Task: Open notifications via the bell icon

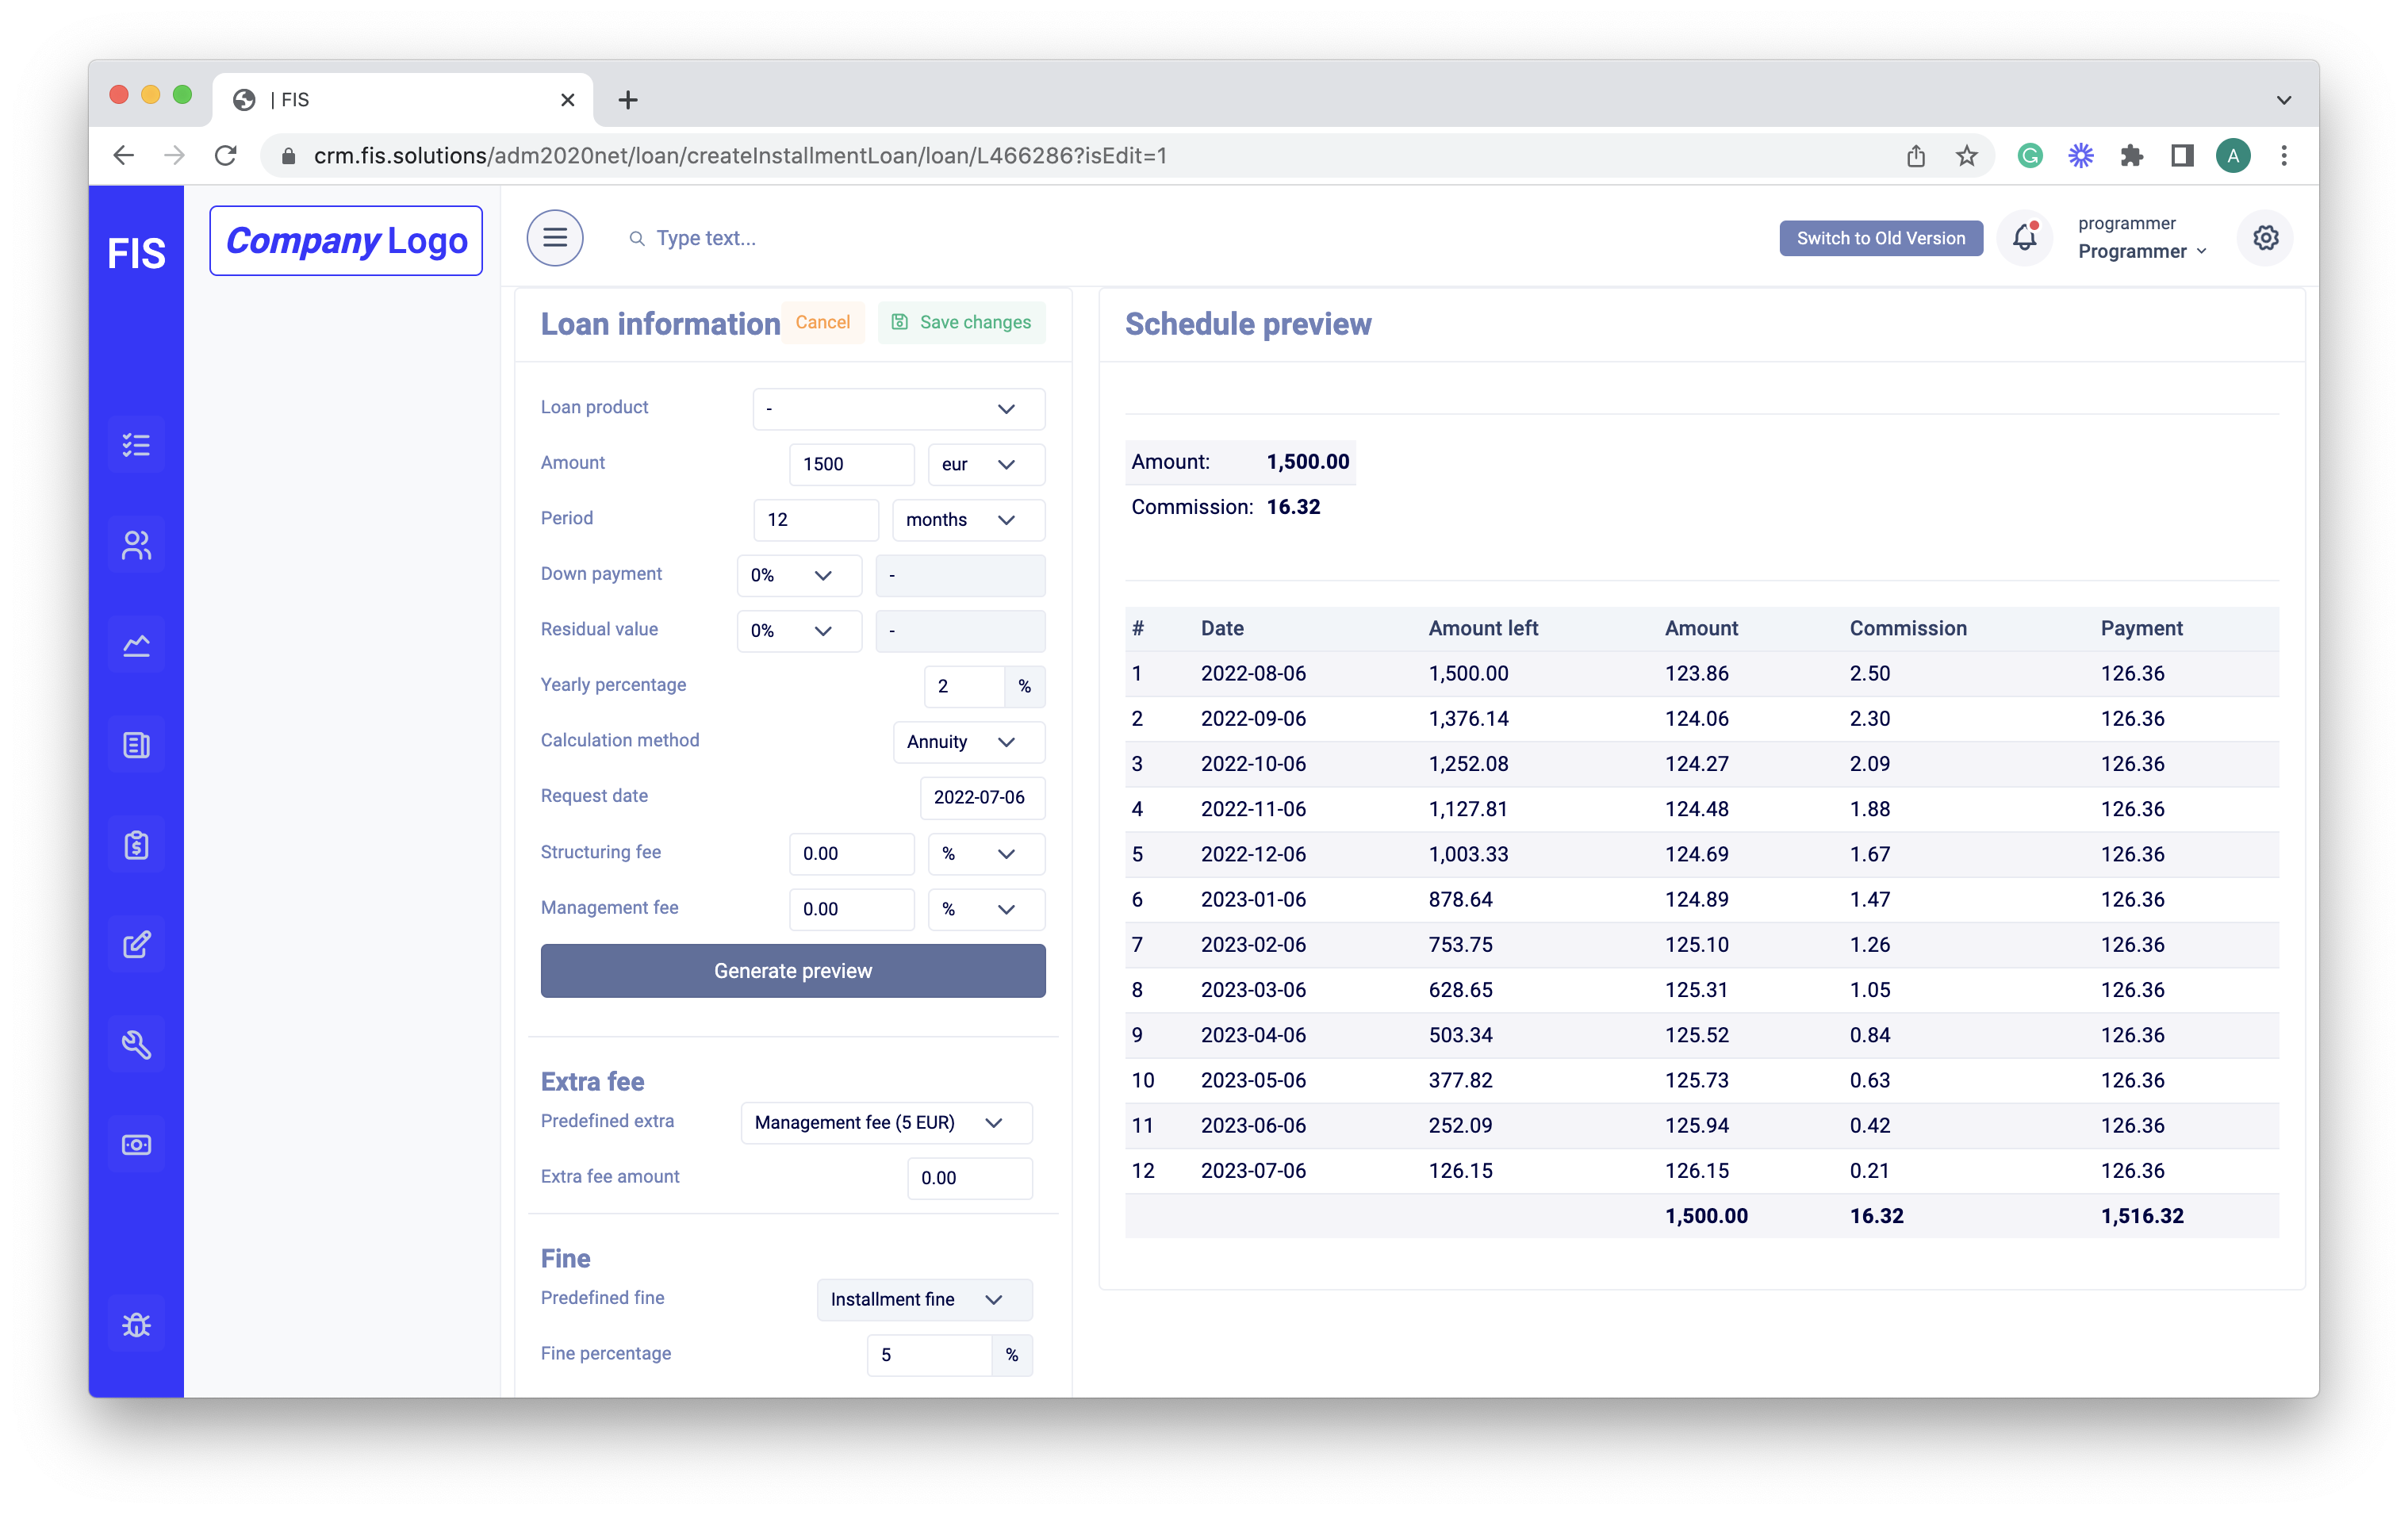Action: pyautogui.click(x=2024, y=237)
